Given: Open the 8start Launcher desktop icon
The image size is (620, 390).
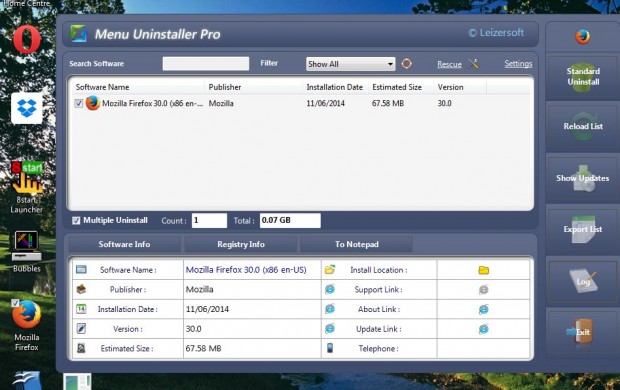Looking at the screenshot, I should (26, 187).
